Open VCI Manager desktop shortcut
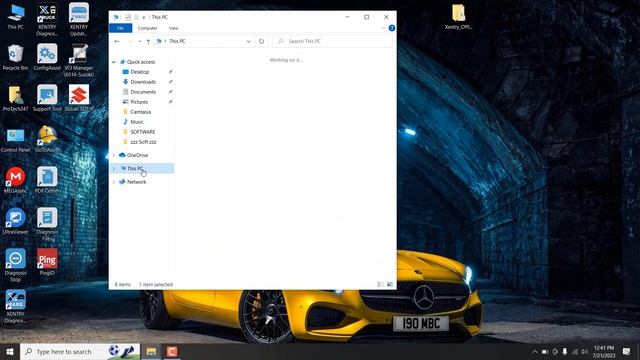This screenshot has height=360, width=640. tap(78, 60)
